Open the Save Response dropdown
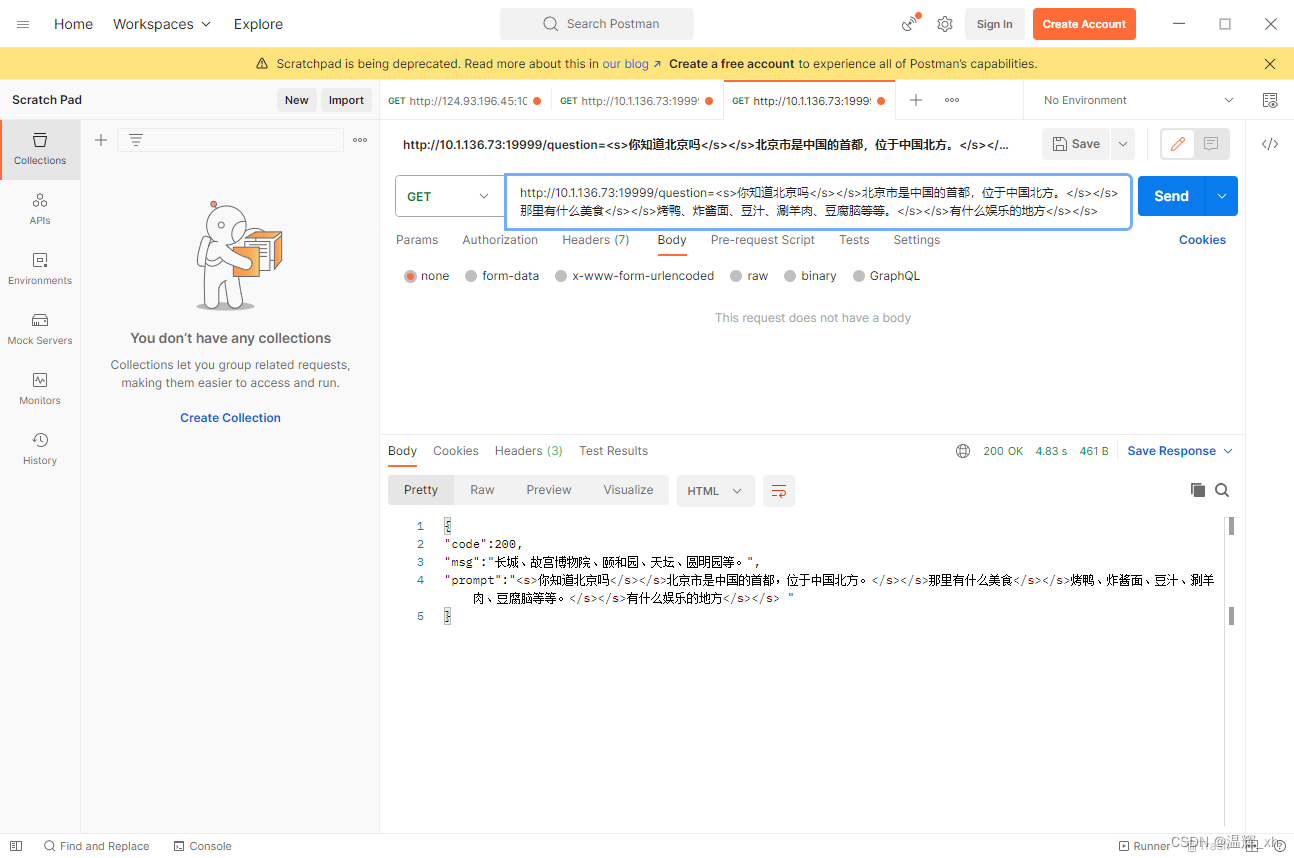Image resolution: width=1294 pixels, height=858 pixels. pyautogui.click(x=1180, y=451)
